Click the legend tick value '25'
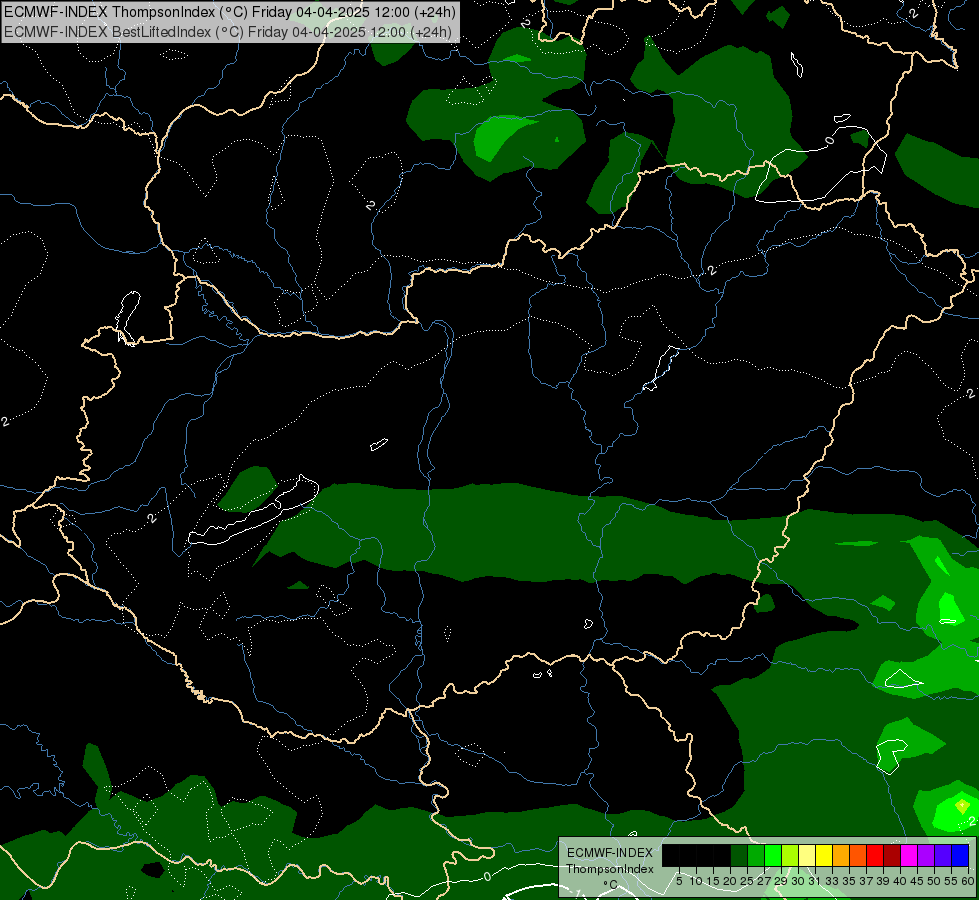The height and width of the screenshot is (900, 979). point(747,881)
